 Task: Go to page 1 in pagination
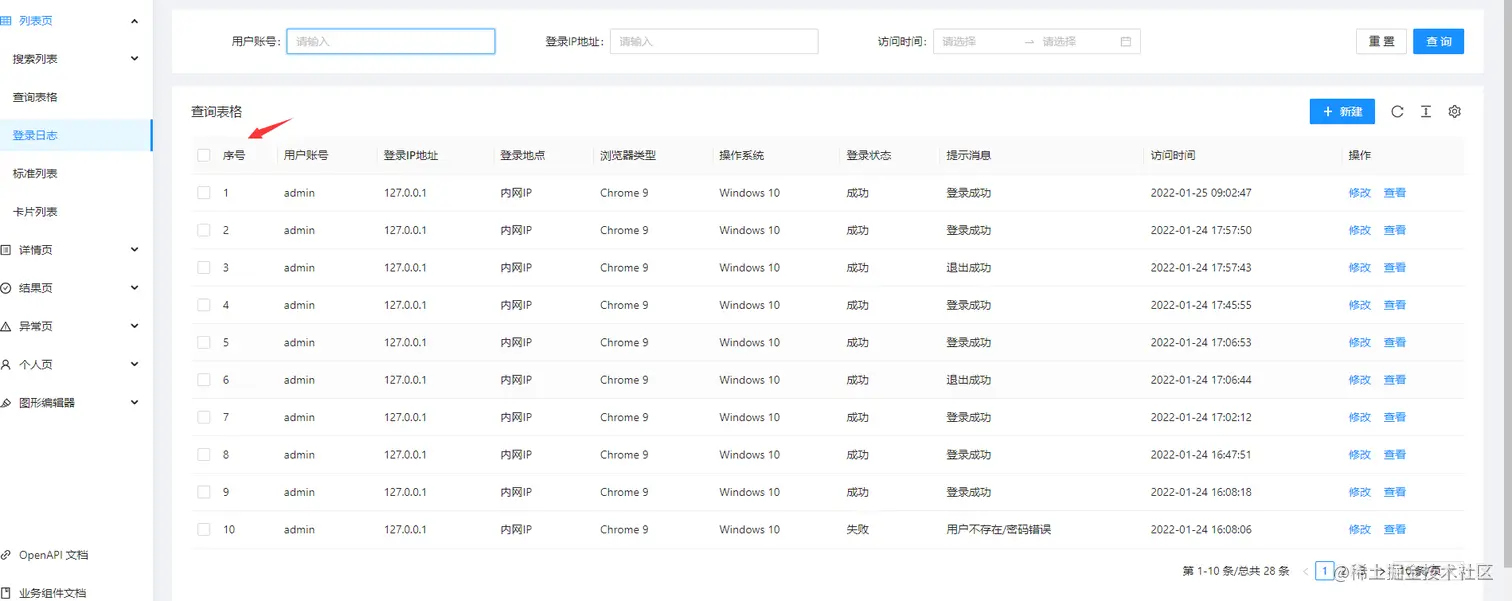(1324, 571)
